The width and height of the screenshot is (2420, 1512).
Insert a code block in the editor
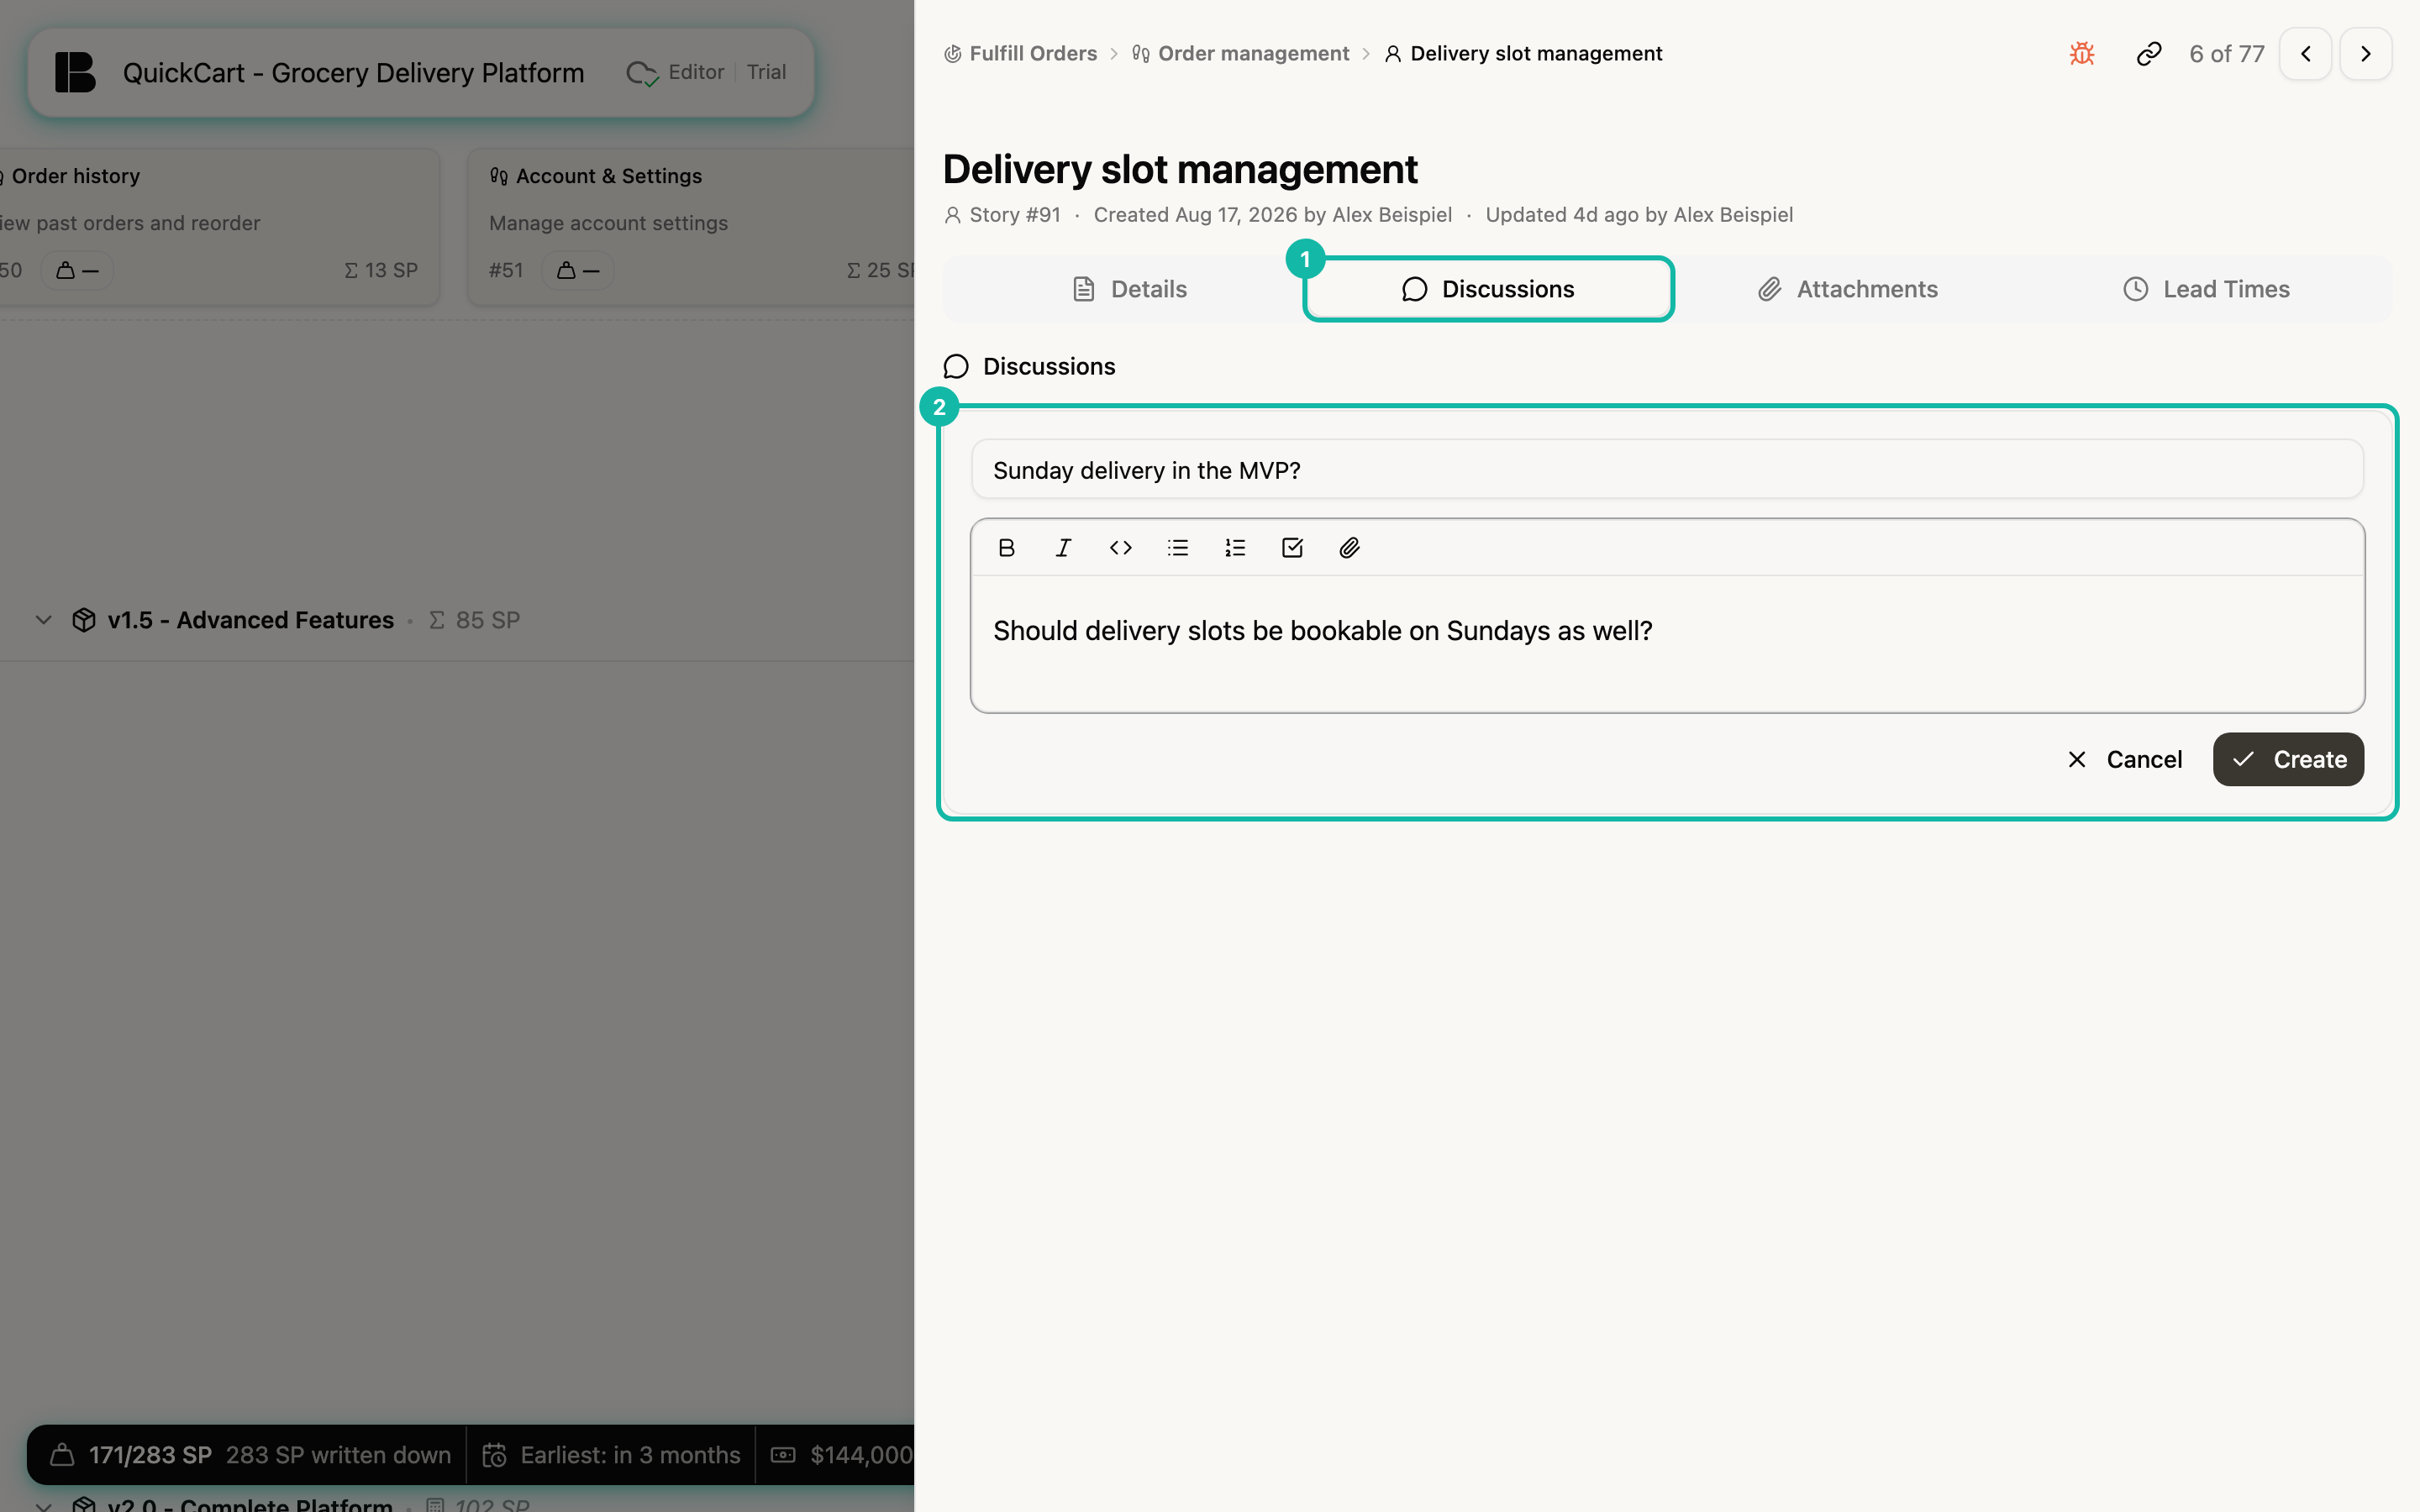coord(1120,547)
